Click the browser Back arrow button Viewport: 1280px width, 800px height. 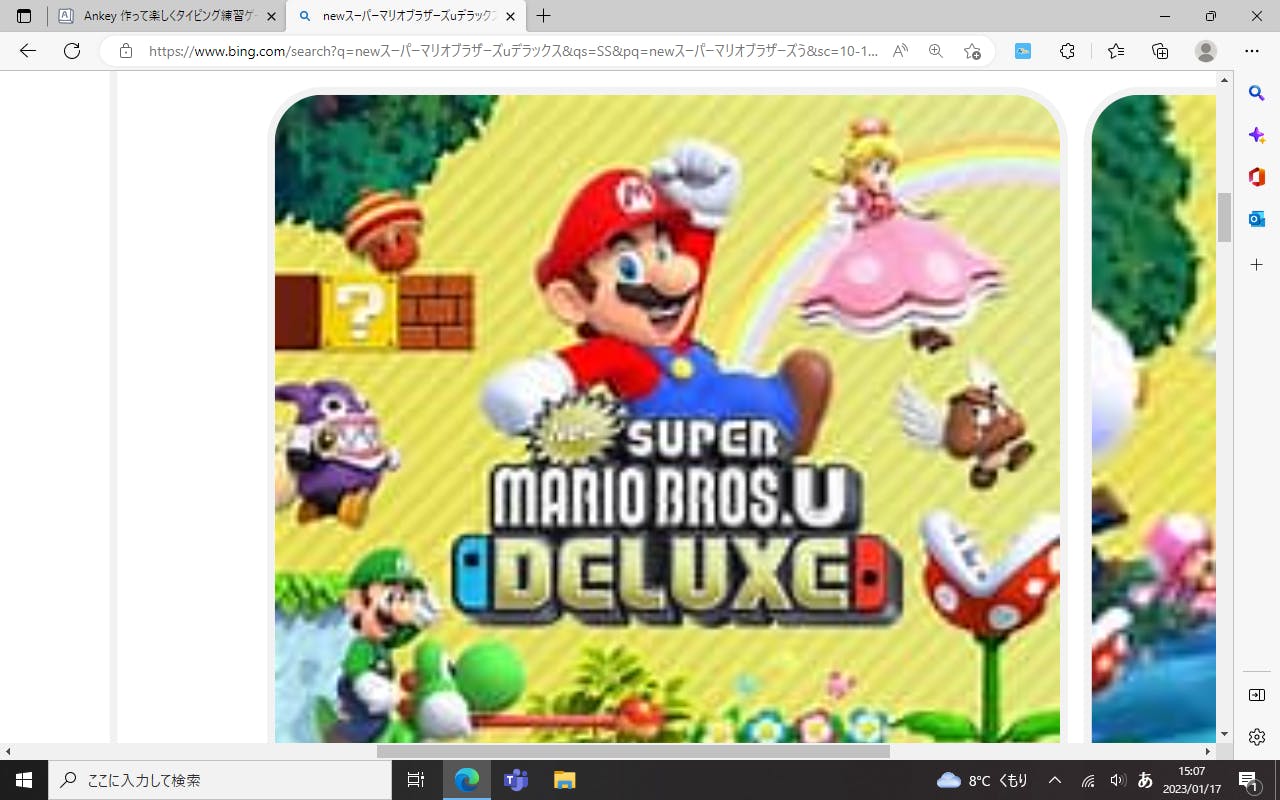pos(28,51)
